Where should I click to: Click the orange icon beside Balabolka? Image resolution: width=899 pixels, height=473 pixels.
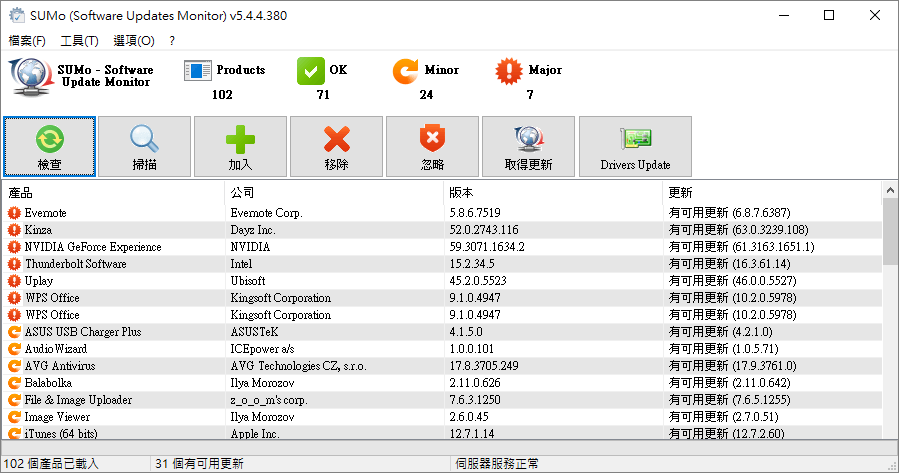coord(14,383)
